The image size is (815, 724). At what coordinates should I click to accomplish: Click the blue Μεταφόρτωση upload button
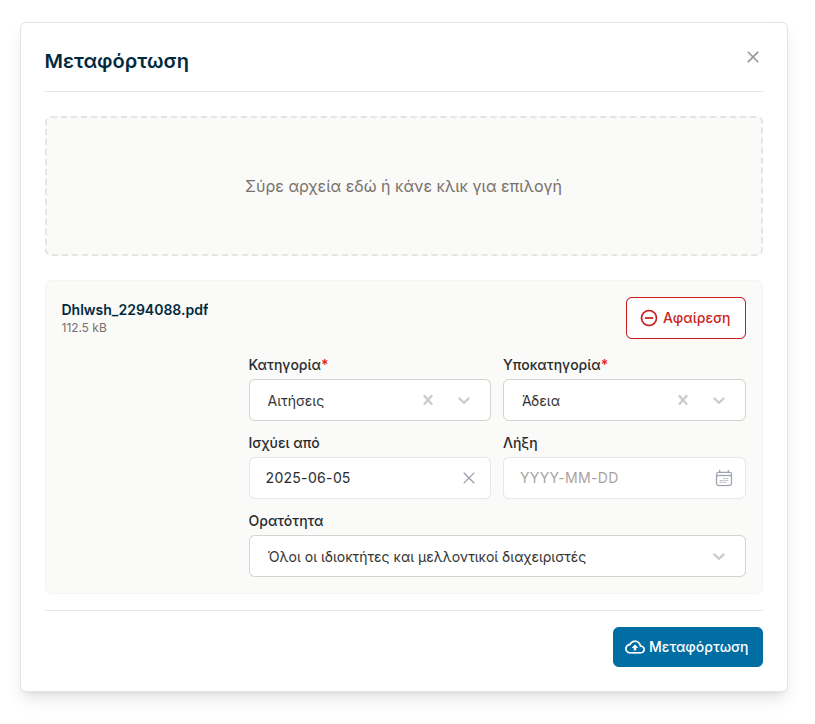687,647
